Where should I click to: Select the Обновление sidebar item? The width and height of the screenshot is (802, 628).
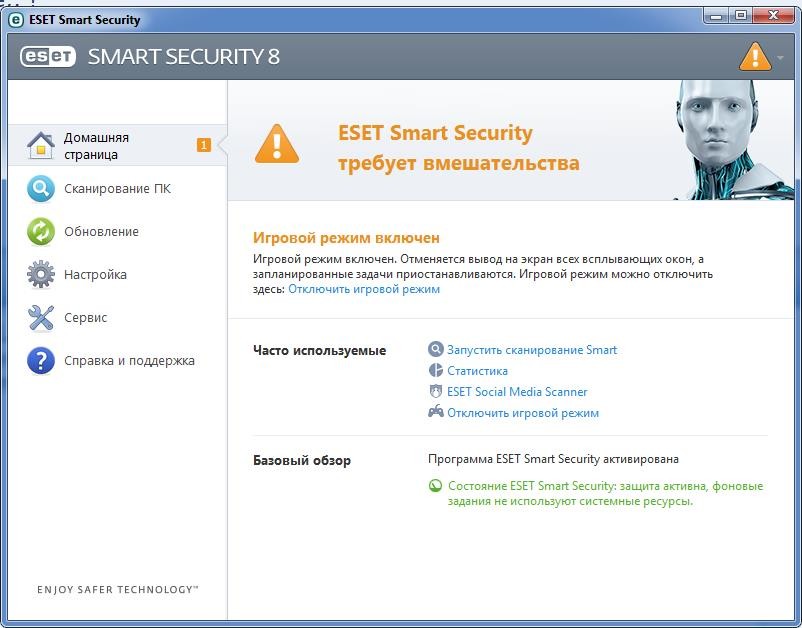pos(101,232)
